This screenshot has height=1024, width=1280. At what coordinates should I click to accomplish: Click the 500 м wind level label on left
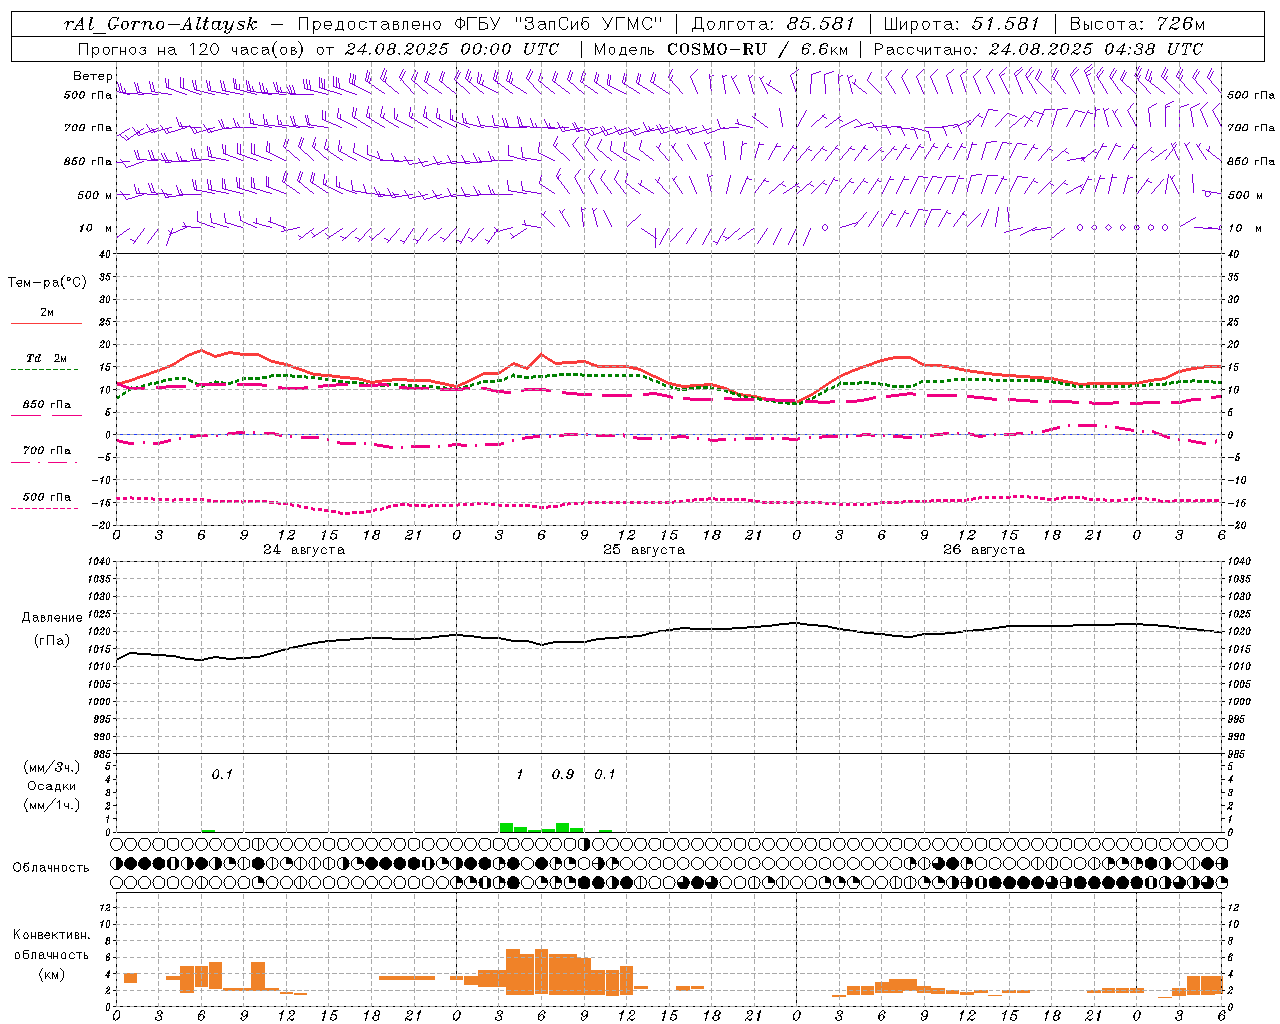coord(94,195)
